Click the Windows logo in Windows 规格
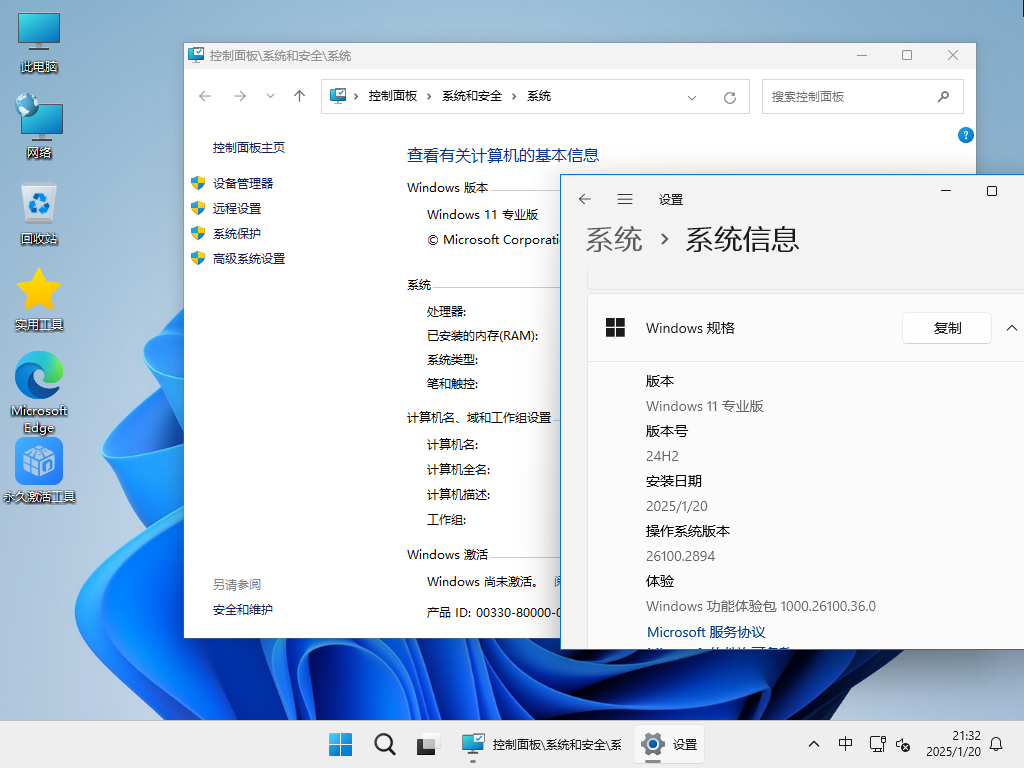 tap(615, 327)
